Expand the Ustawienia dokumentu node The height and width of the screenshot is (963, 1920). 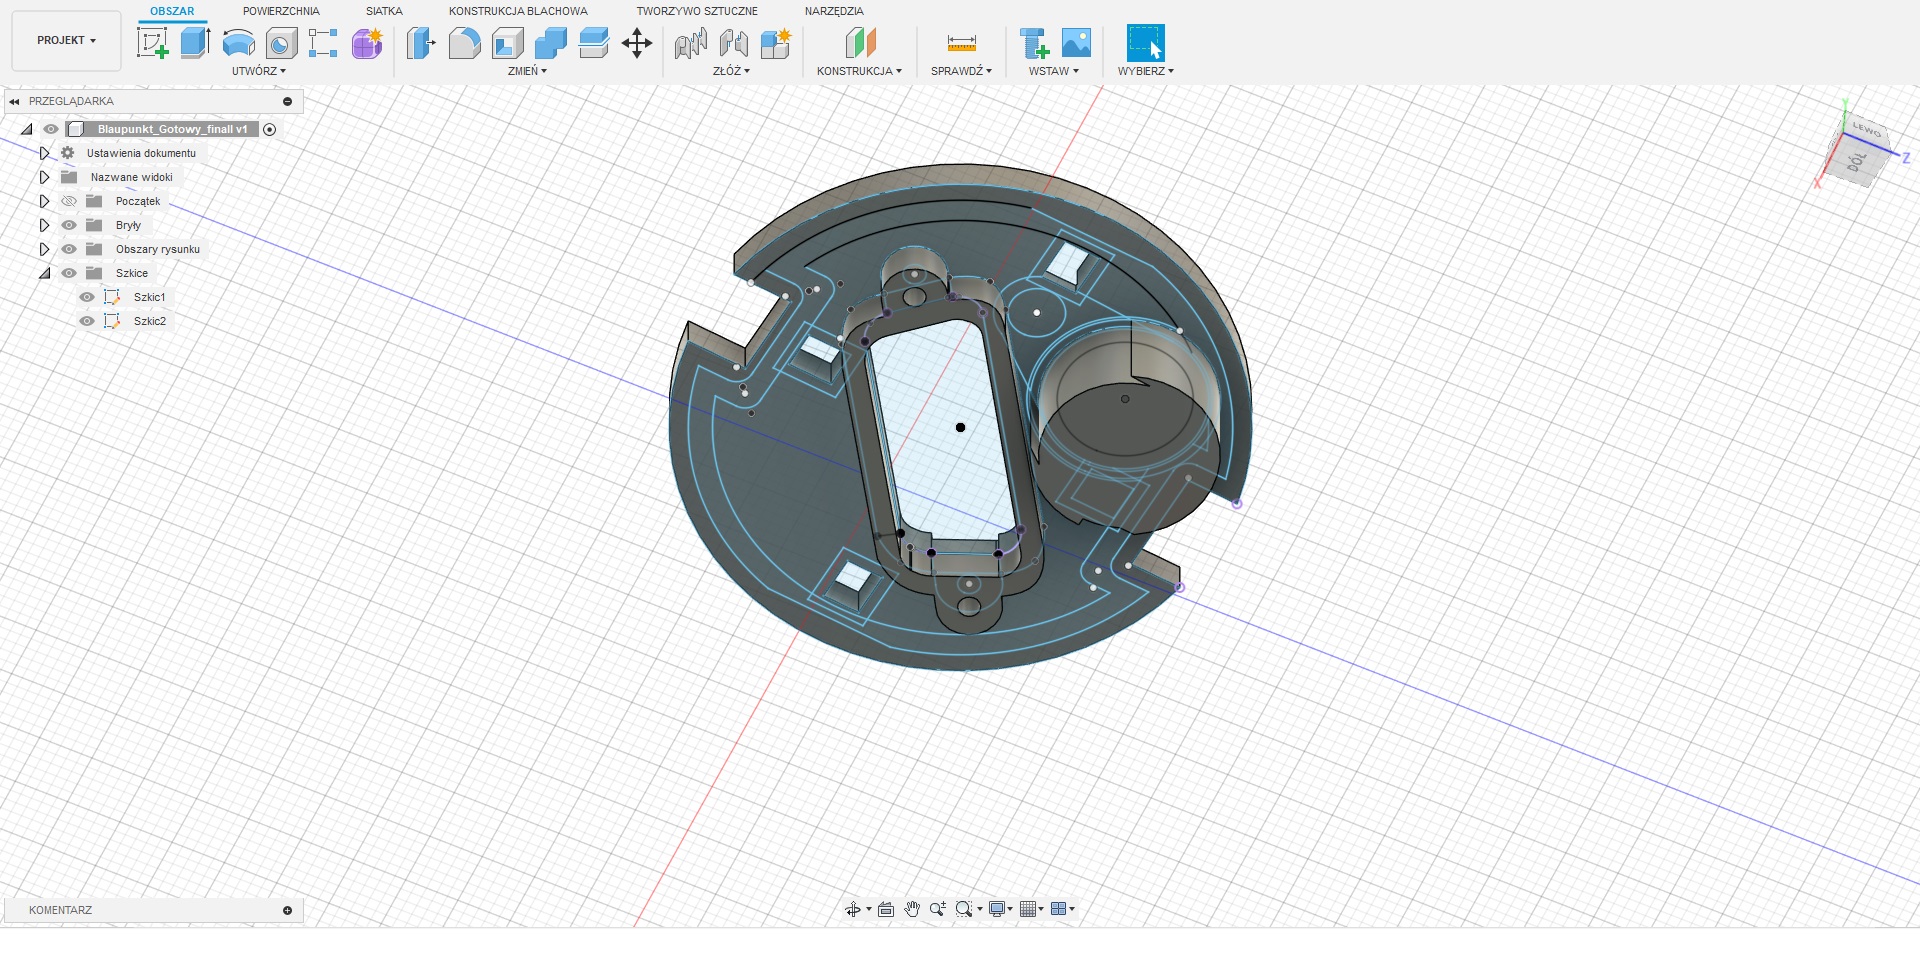(44, 153)
